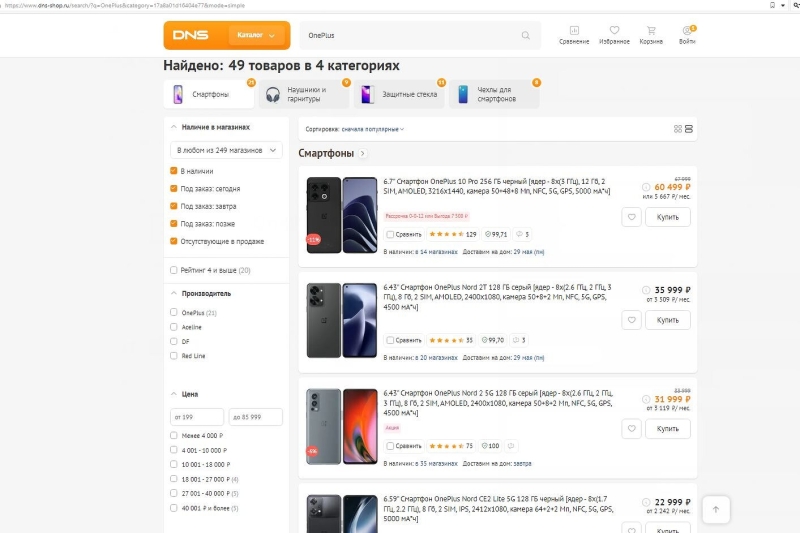The width and height of the screenshot is (800, 533).
Task: Open Избранное favorites heart icon
Action: 614,35
